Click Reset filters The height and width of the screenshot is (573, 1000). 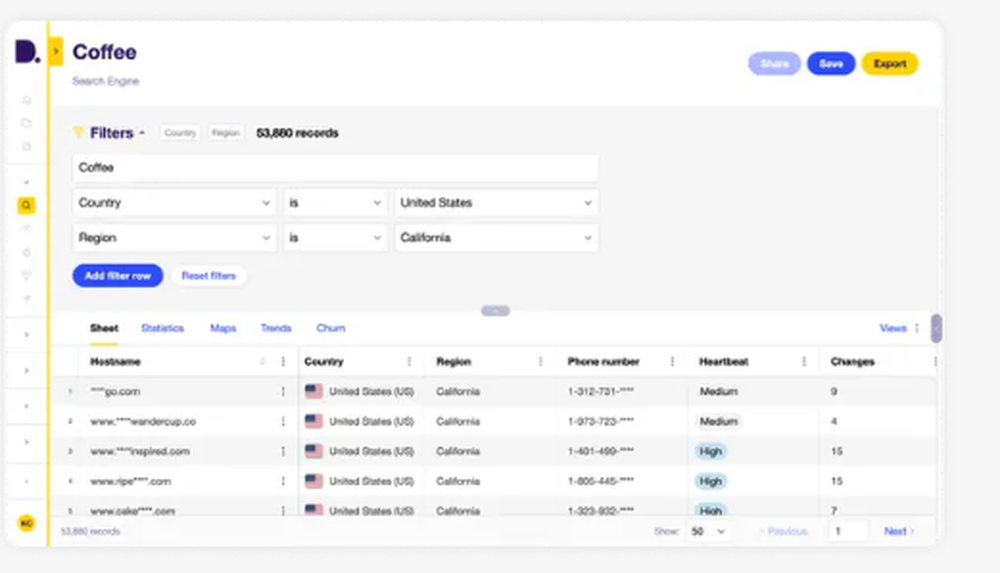pyautogui.click(x=209, y=276)
